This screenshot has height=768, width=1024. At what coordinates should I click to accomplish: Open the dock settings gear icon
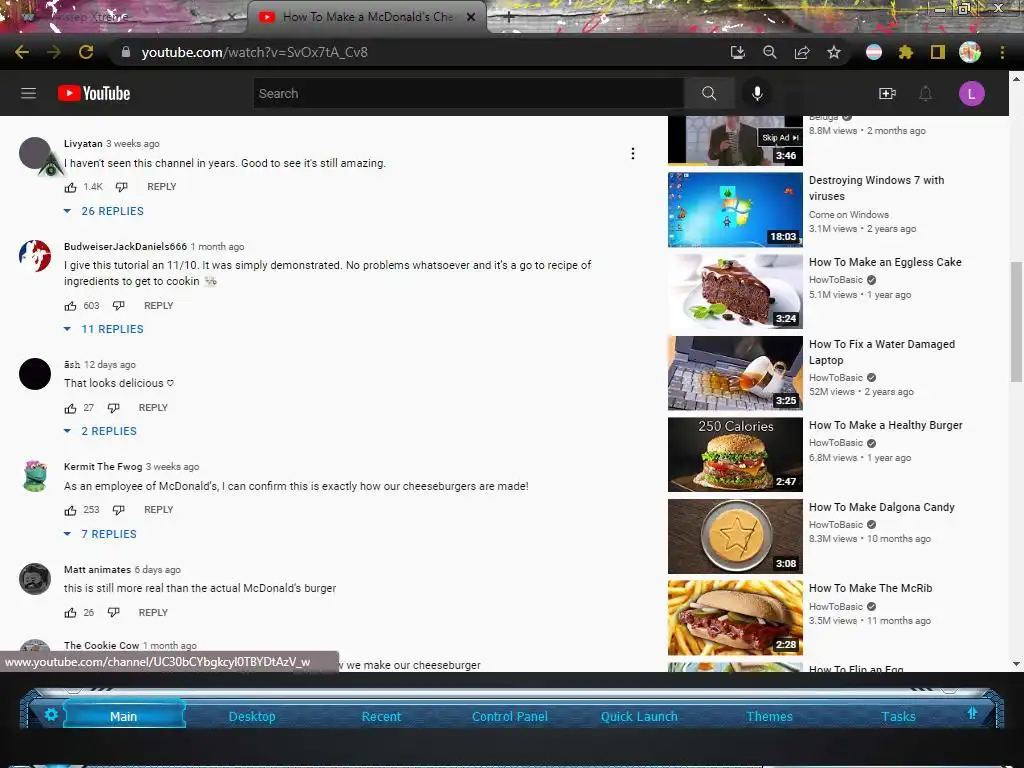coord(51,714)
